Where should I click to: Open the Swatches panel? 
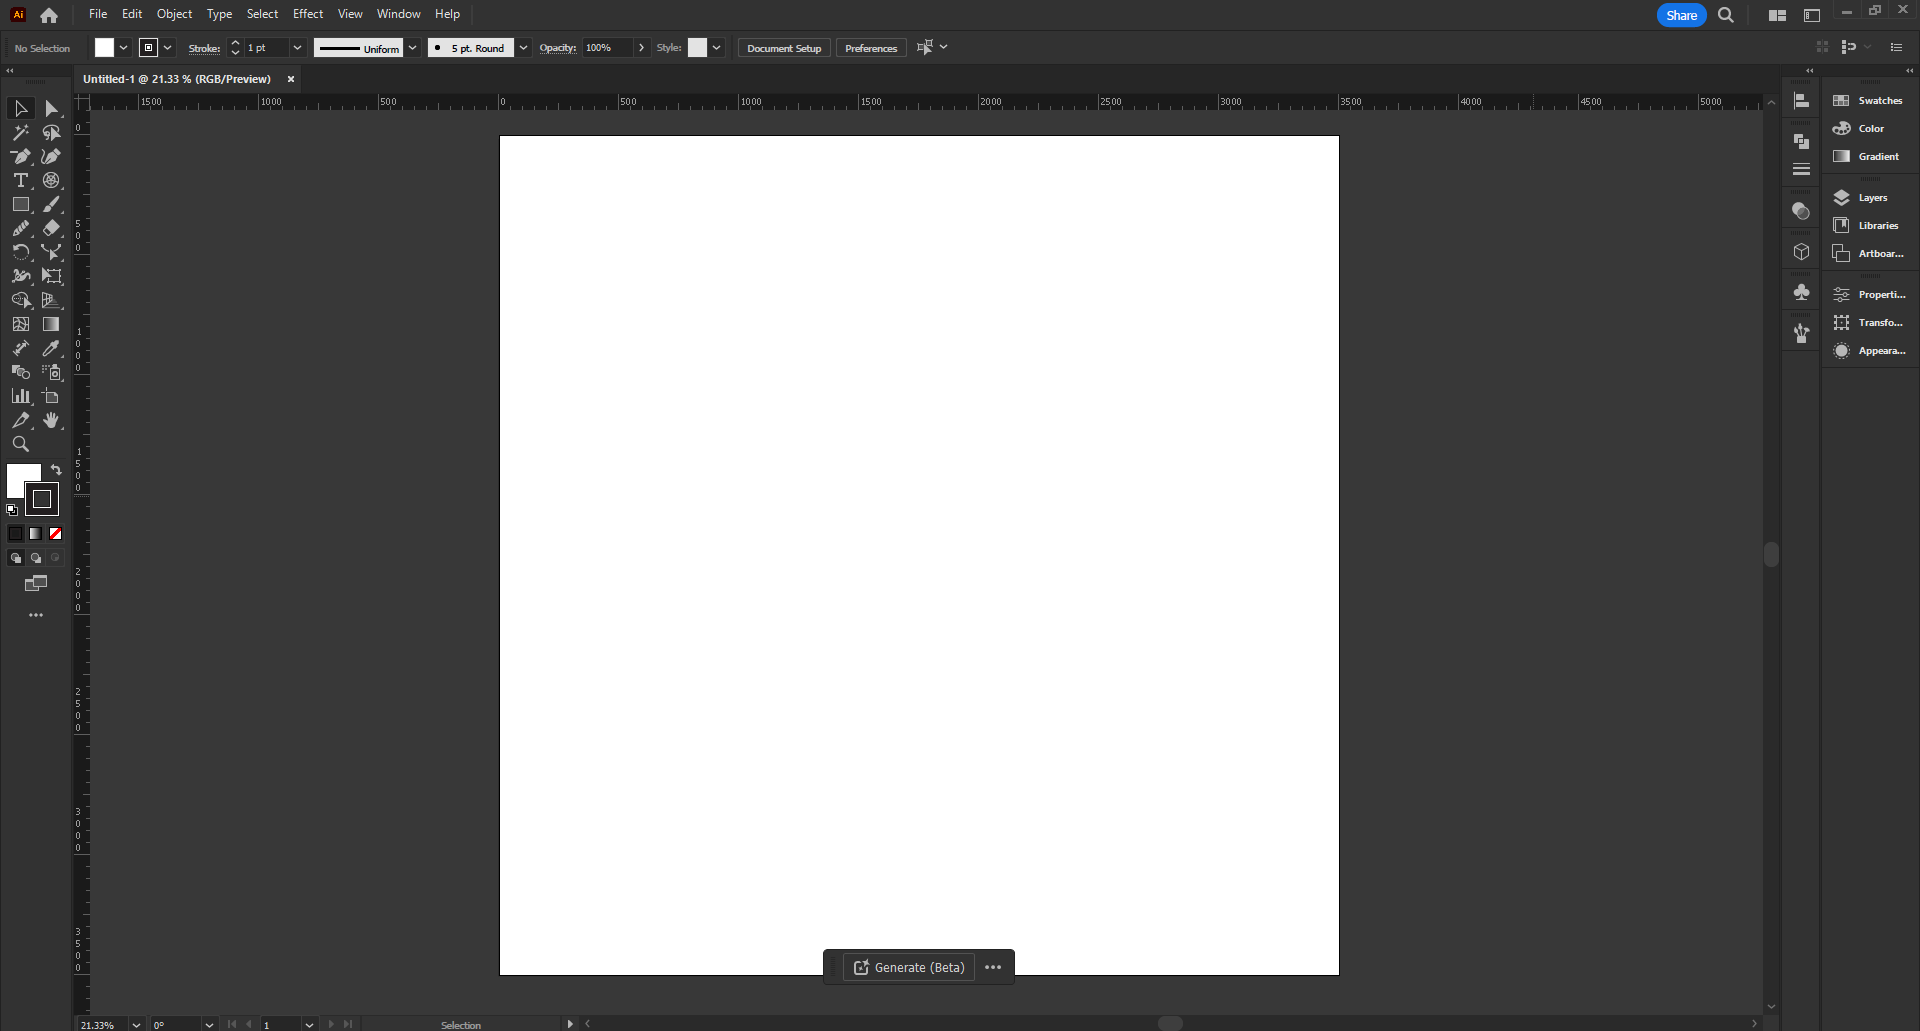(1870, 101)
